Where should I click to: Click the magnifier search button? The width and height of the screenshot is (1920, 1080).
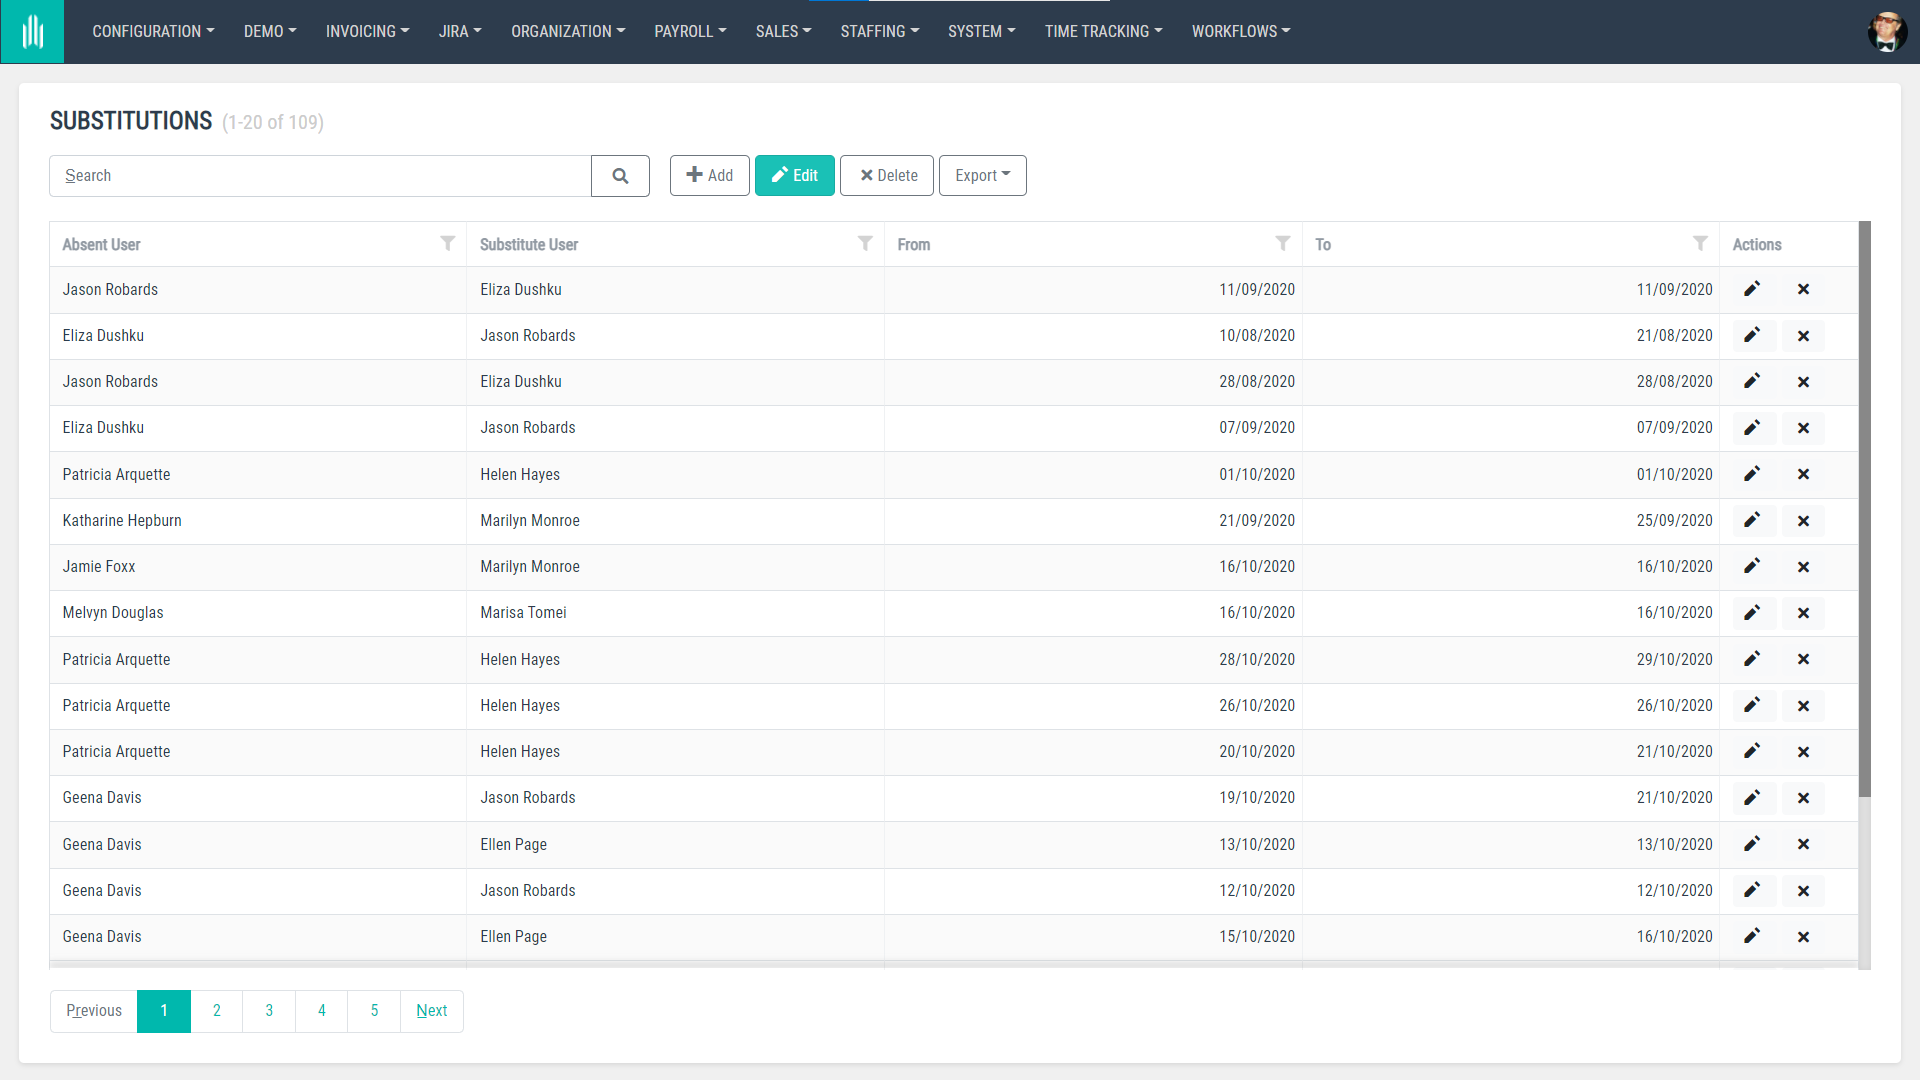tap(620, 176)
